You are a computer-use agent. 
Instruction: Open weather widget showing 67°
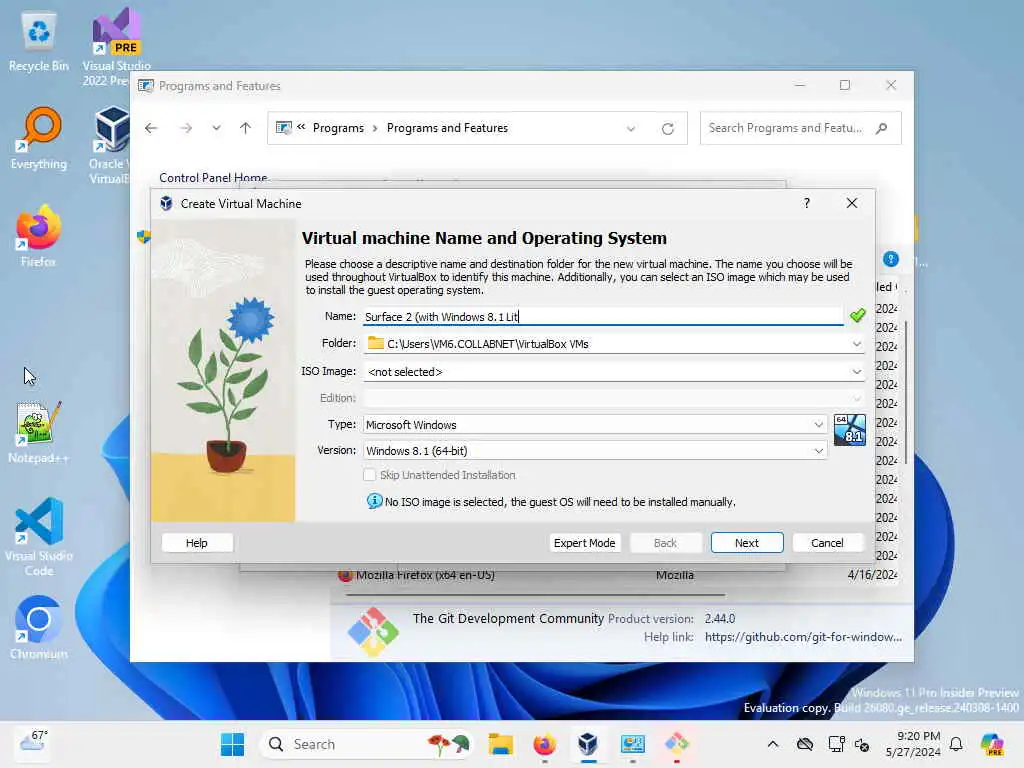(33, 743)
